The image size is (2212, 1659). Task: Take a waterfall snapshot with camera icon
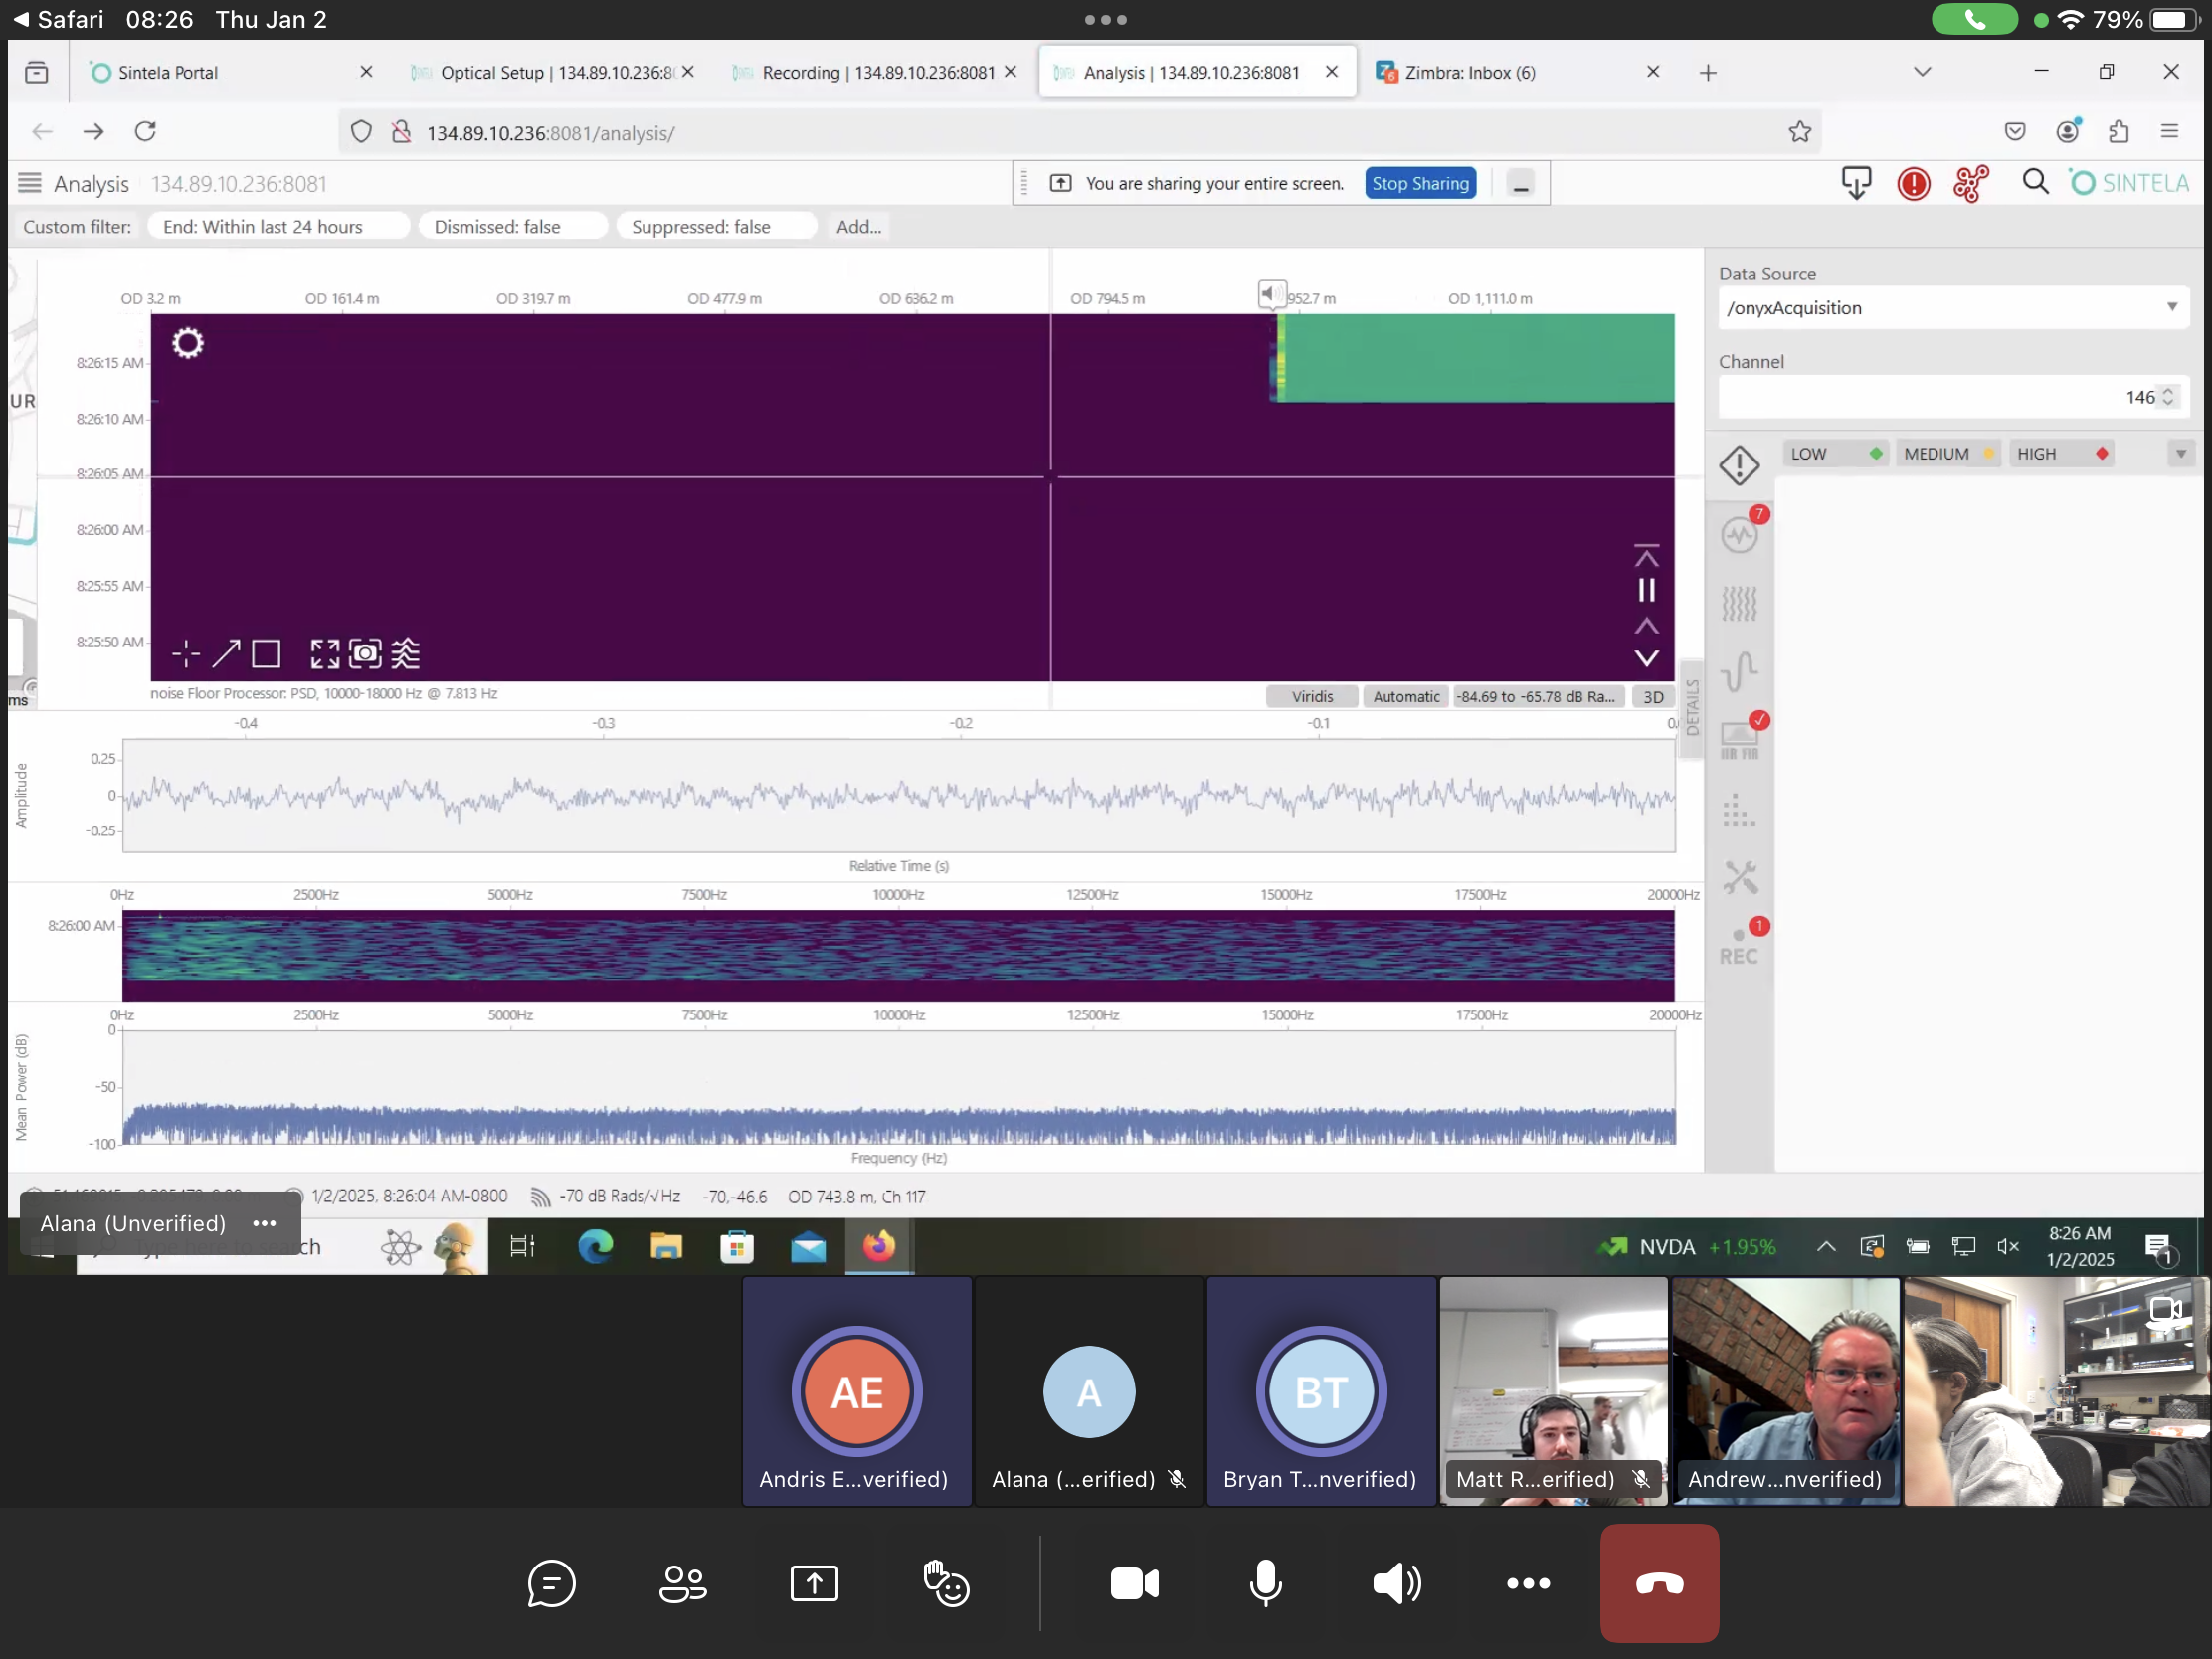(x=366, y=654)
